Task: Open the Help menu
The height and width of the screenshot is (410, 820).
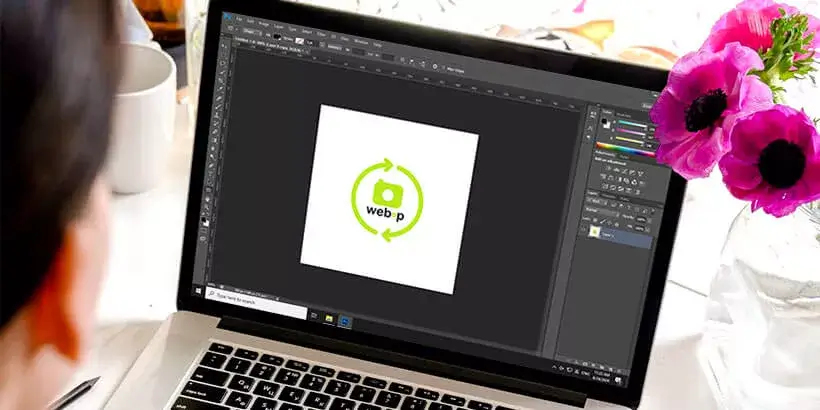Action: (x=377, y=44)
